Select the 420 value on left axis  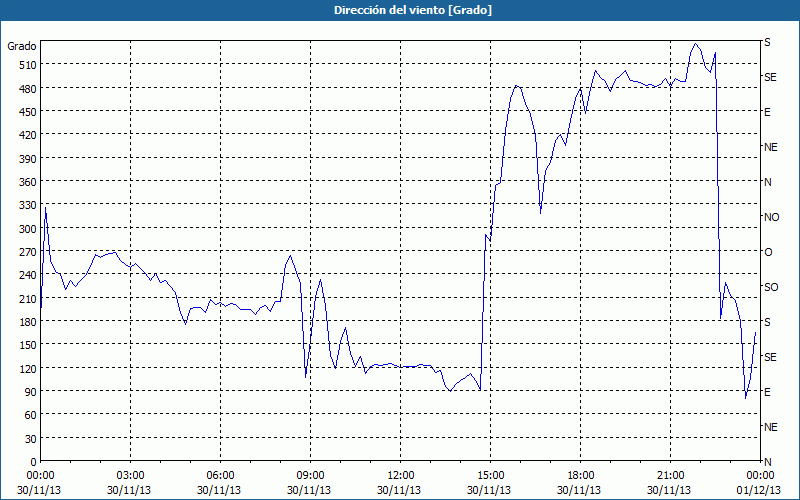click(x=28, y=135)
